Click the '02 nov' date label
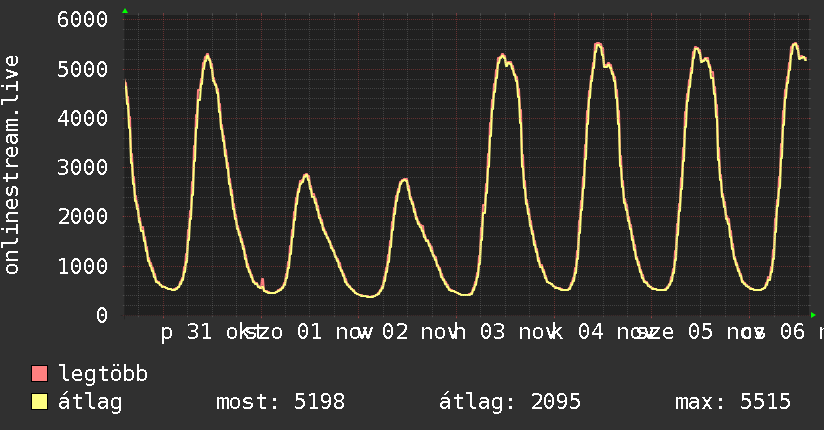 point(420,332)
